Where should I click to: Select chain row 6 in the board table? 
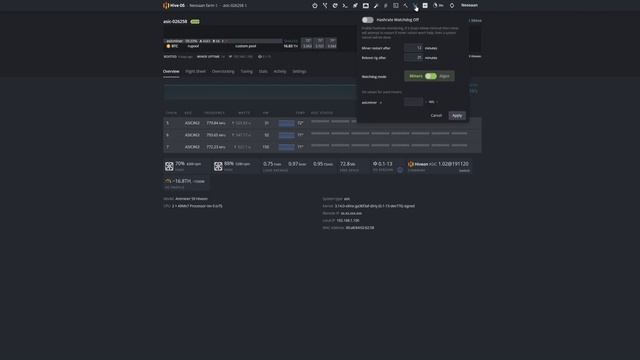tap(322, 135)
